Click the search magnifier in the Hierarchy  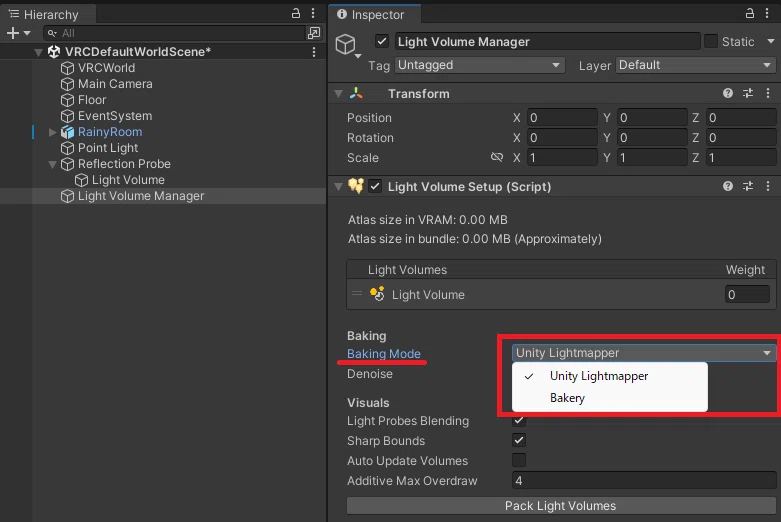click(52, 33)
